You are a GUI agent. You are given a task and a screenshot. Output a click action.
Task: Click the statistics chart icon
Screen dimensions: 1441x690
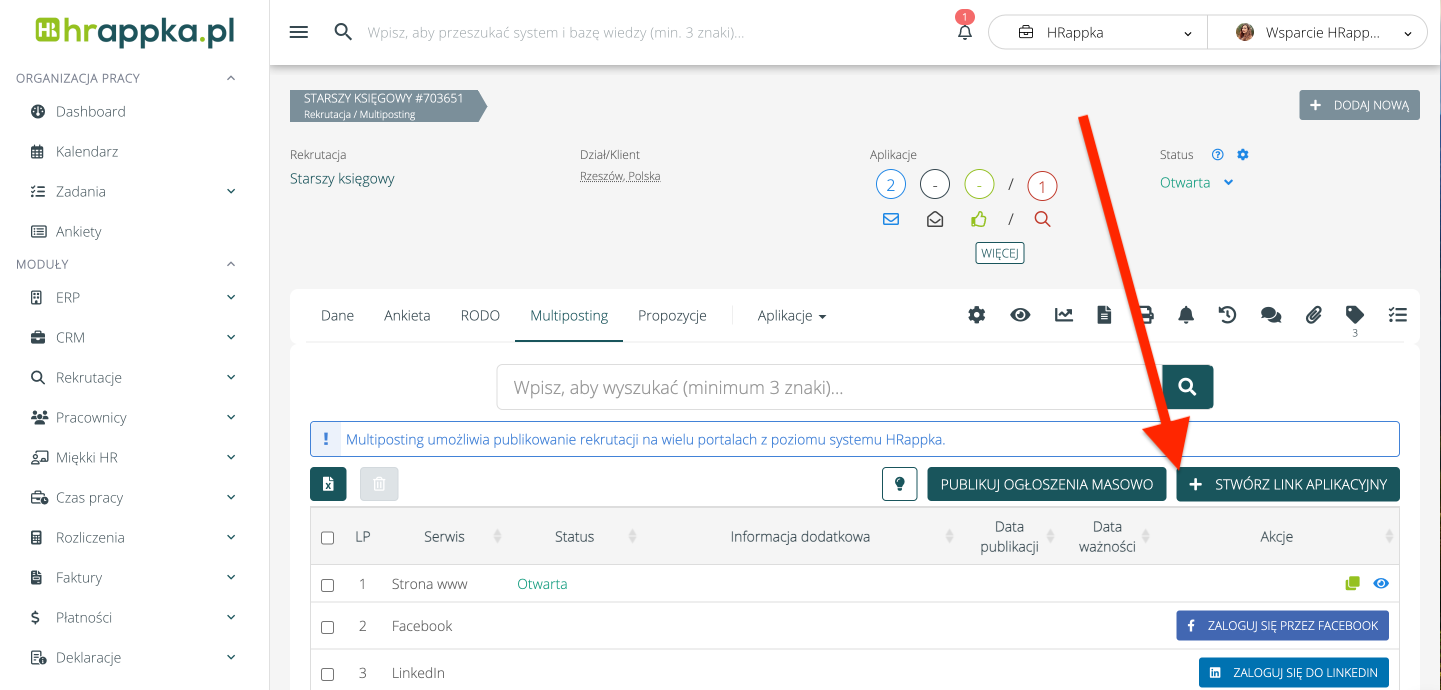[x=1063, y=315]
